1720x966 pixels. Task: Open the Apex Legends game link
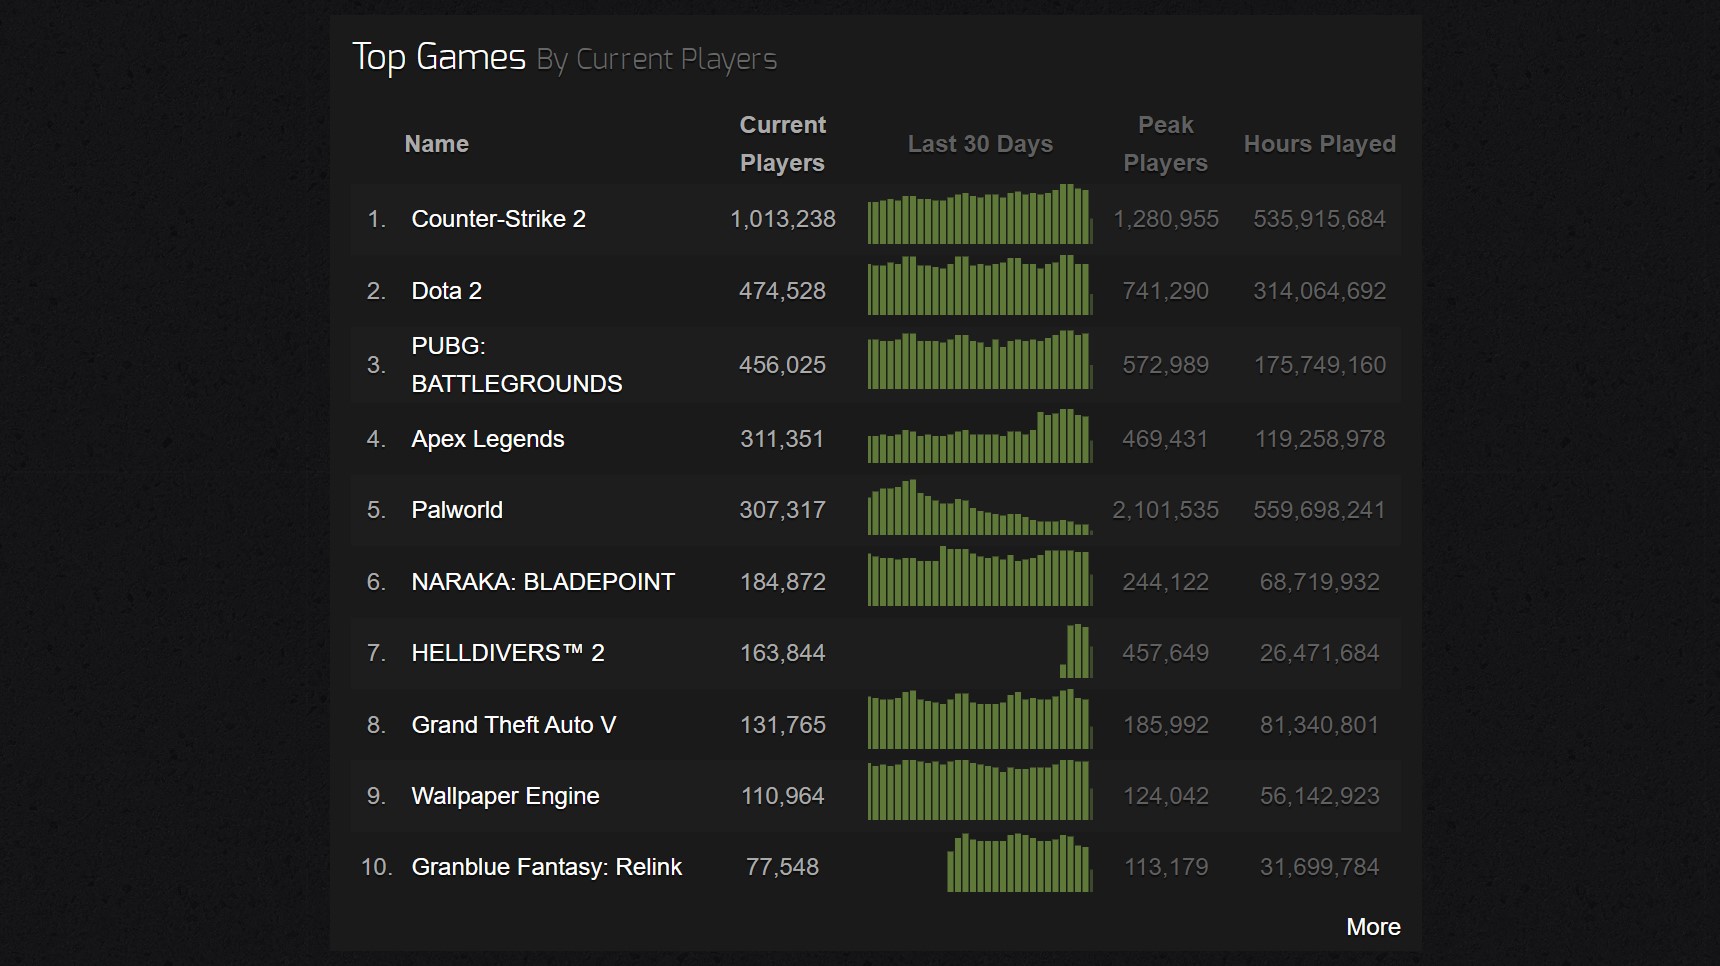488,439
